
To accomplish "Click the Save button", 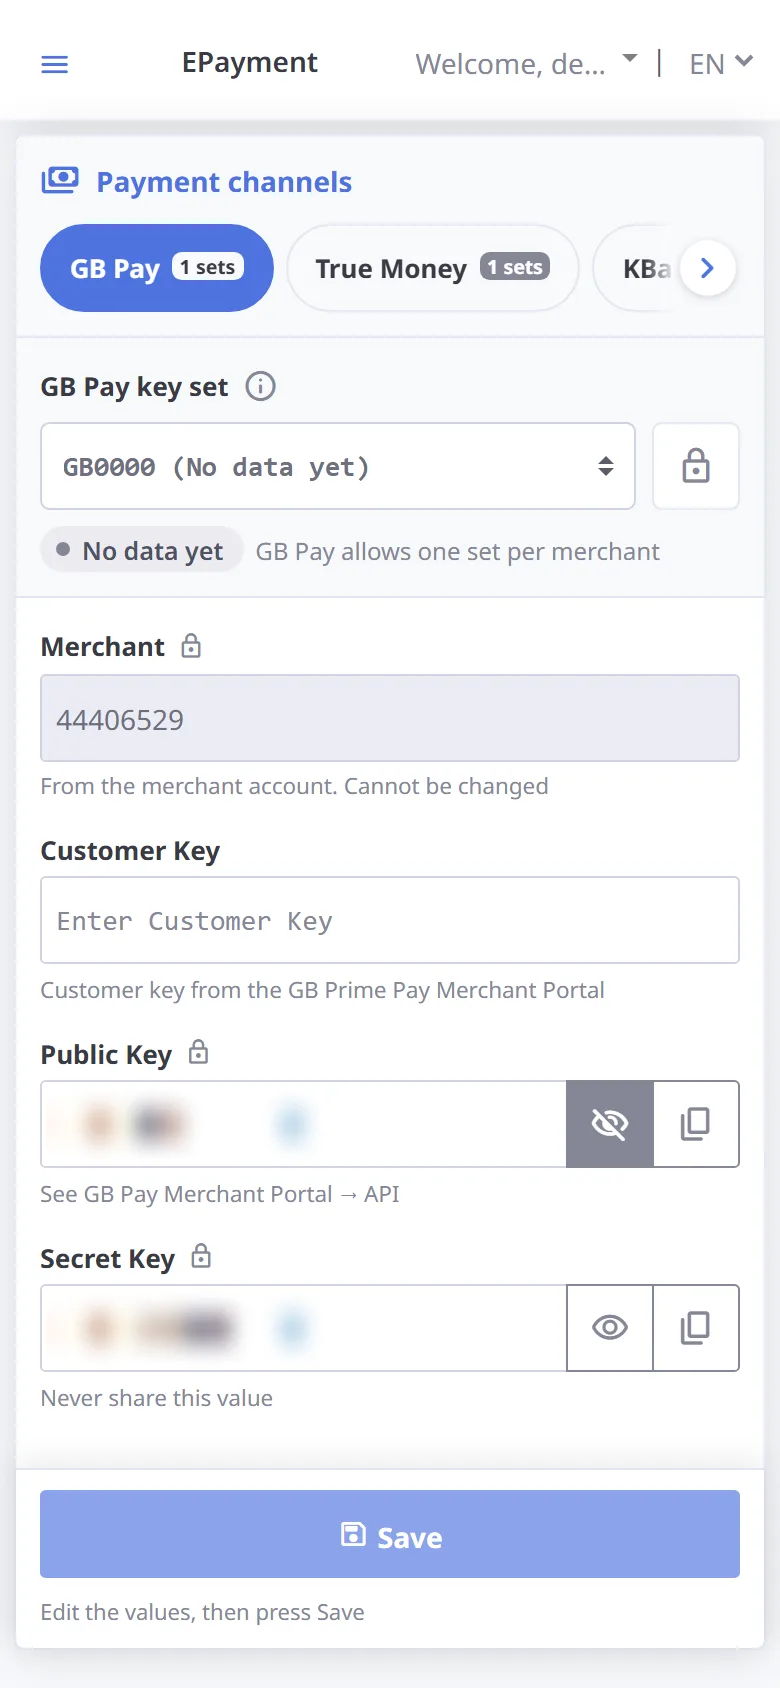I will pos(390,1534).
